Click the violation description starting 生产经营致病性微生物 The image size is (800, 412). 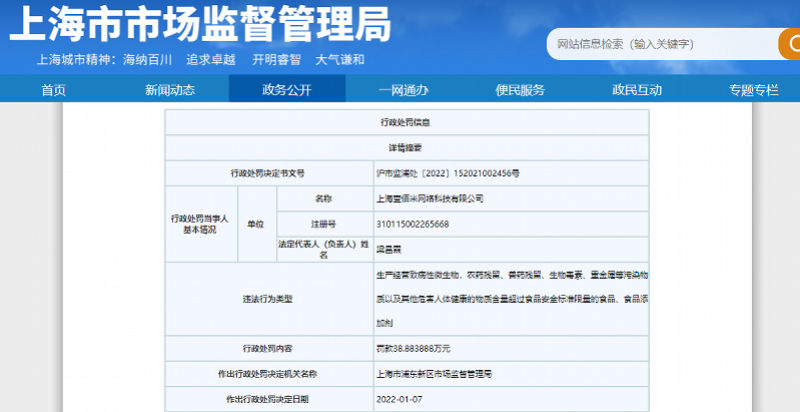point(512,299)
